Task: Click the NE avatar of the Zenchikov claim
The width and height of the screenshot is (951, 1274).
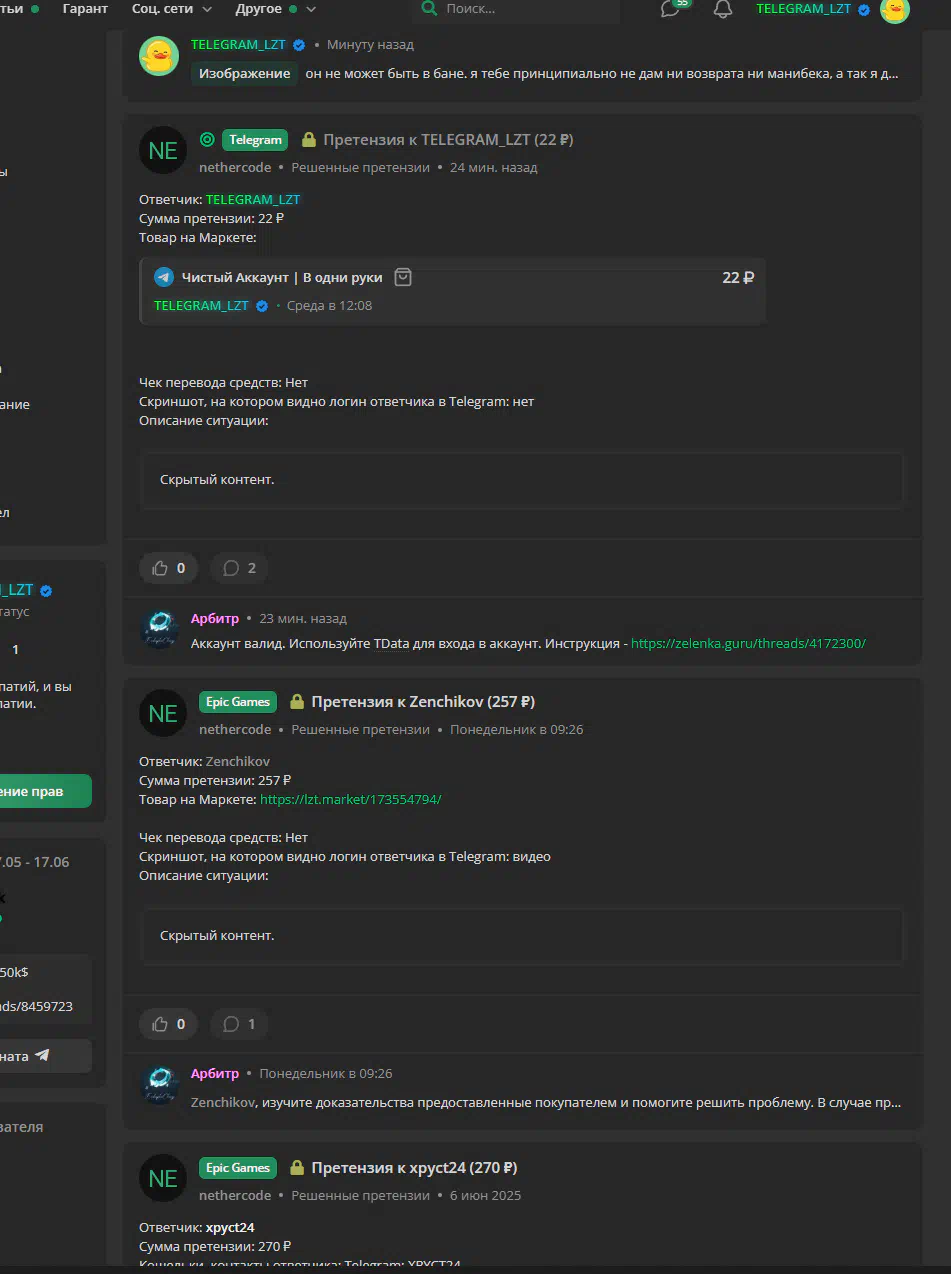Action: 163,713
